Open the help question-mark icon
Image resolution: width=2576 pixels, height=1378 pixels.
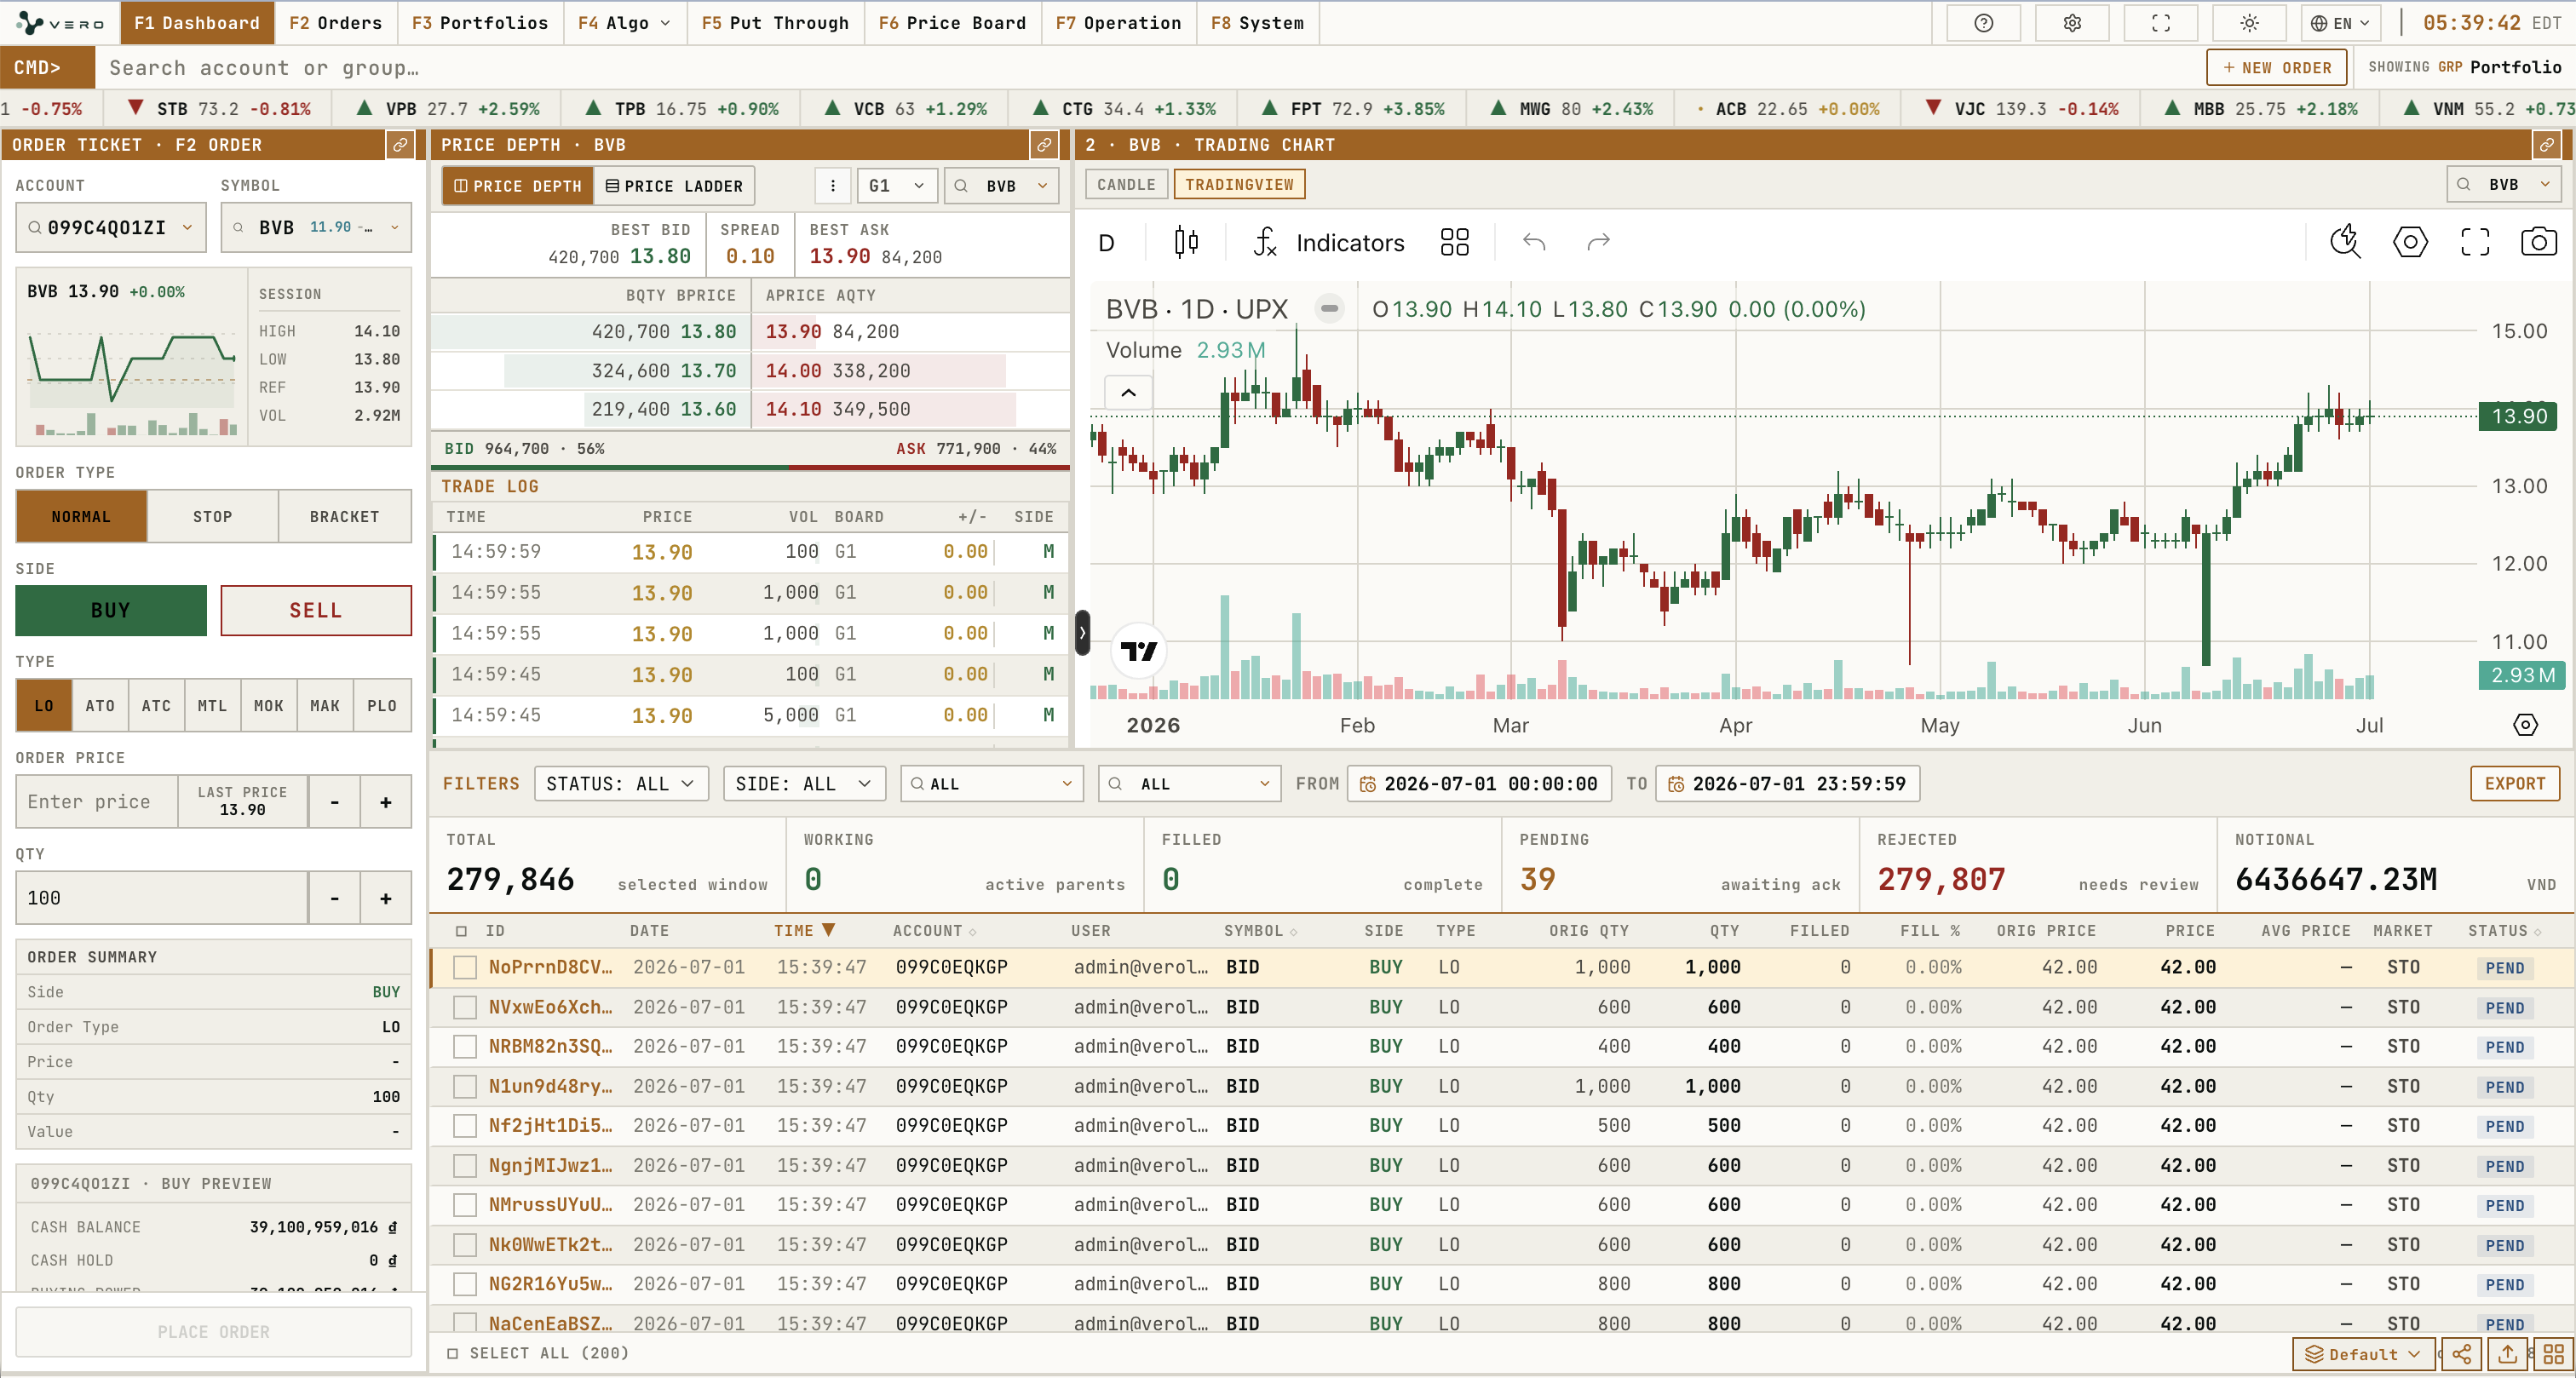[1983, 23]
